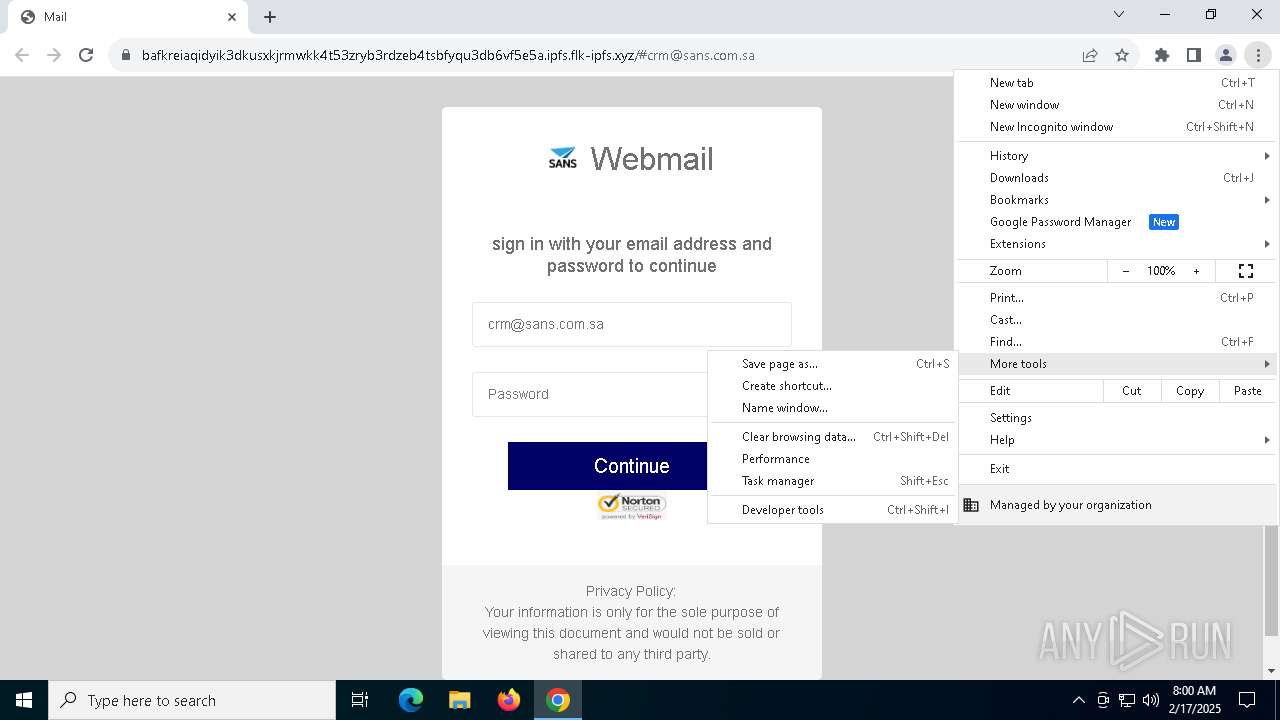Focus the Password input field
This screenshot has height=720, width=1280.
[x=590, y=394]
